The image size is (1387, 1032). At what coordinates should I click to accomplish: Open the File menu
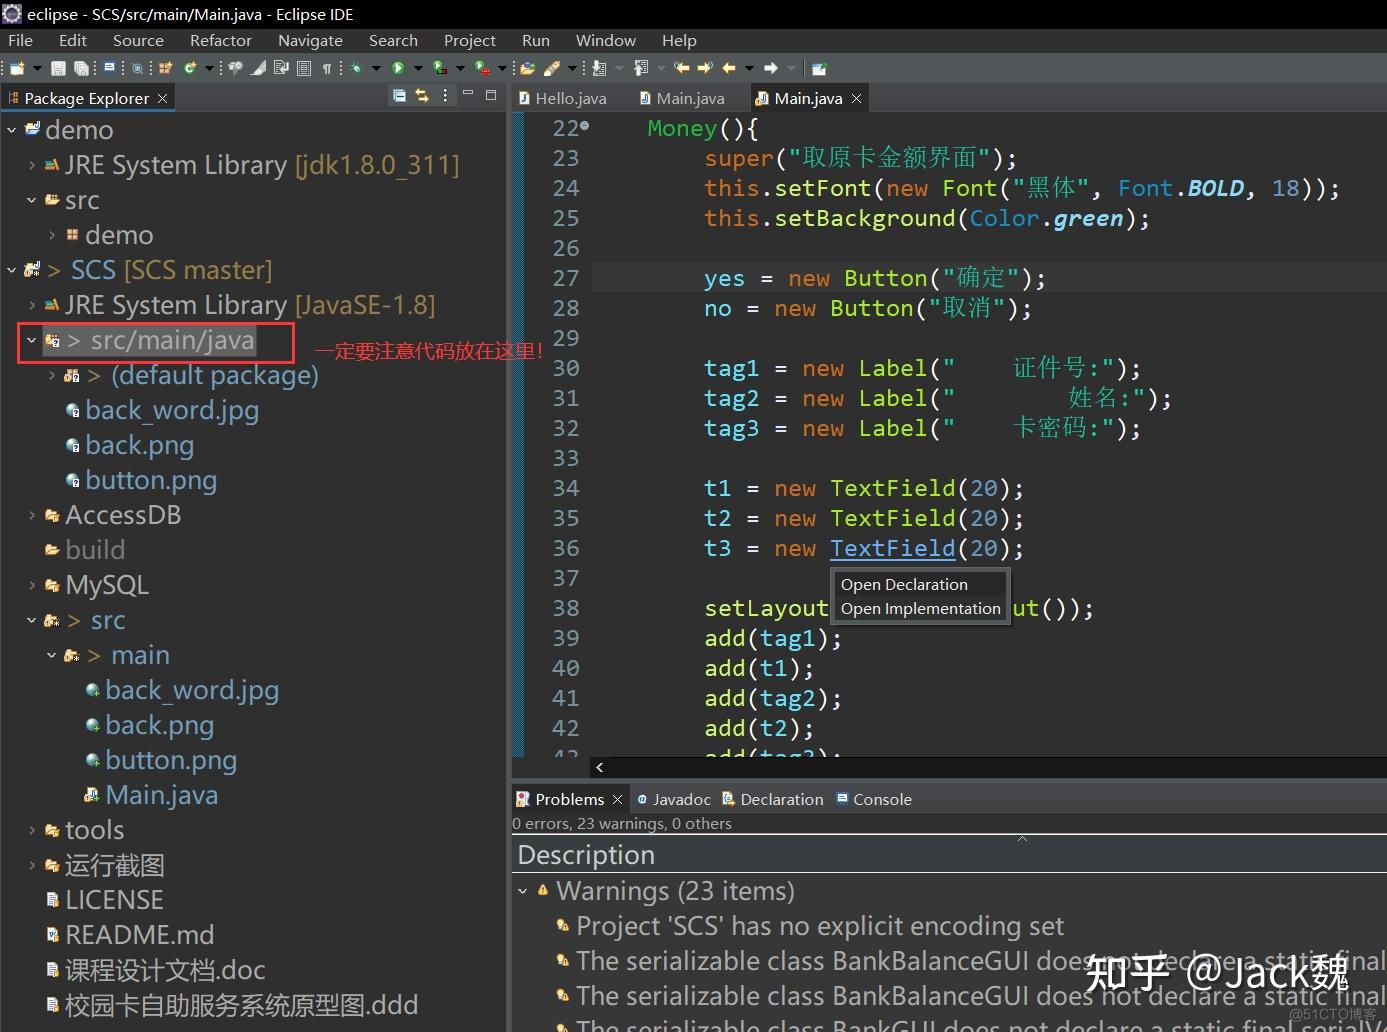[x=20, y=40]
